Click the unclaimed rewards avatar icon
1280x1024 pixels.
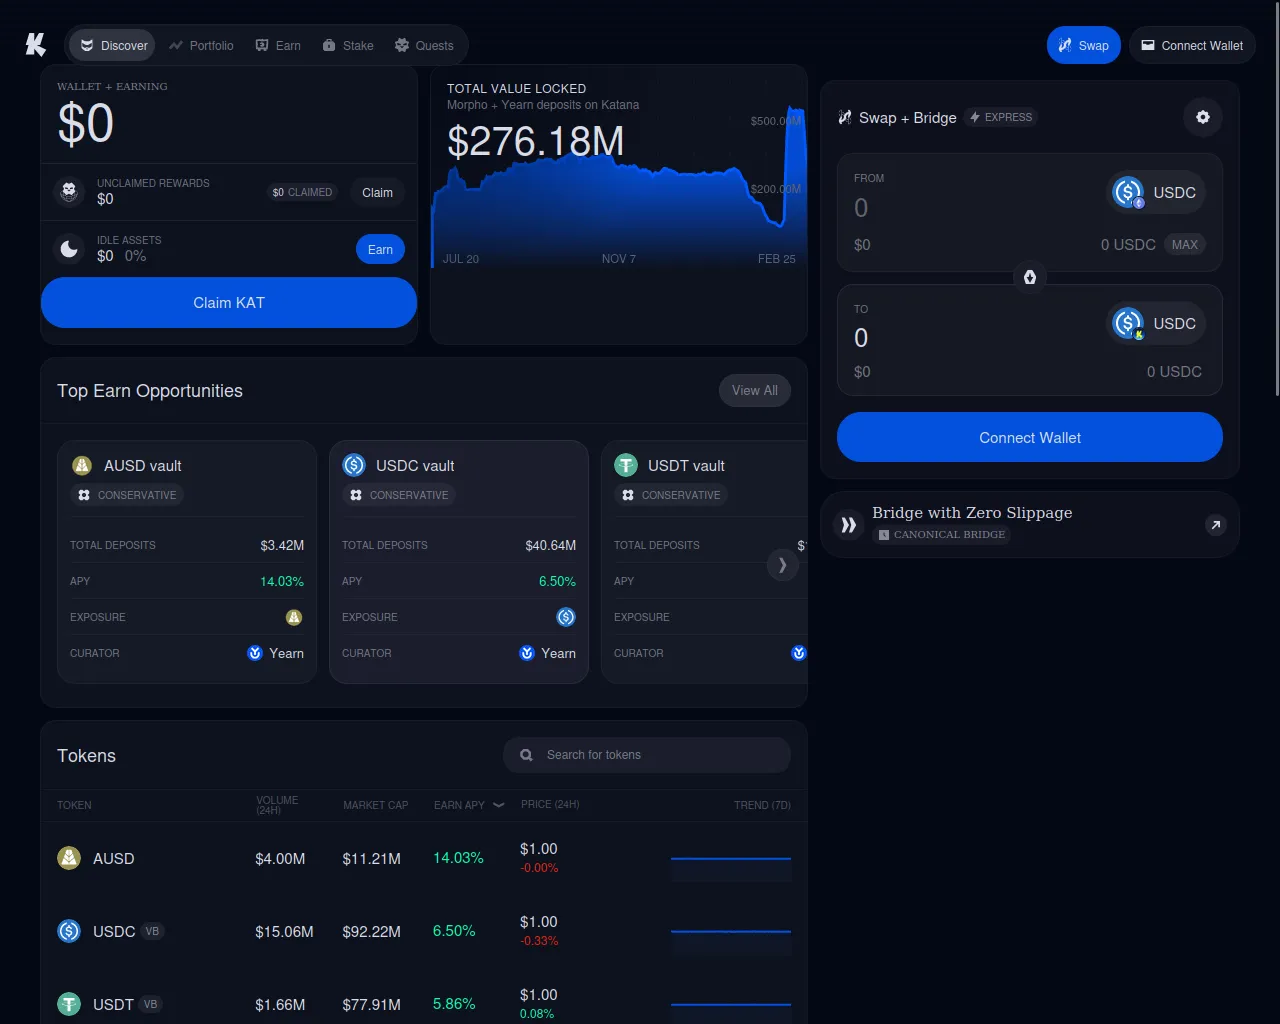[69, 191]
